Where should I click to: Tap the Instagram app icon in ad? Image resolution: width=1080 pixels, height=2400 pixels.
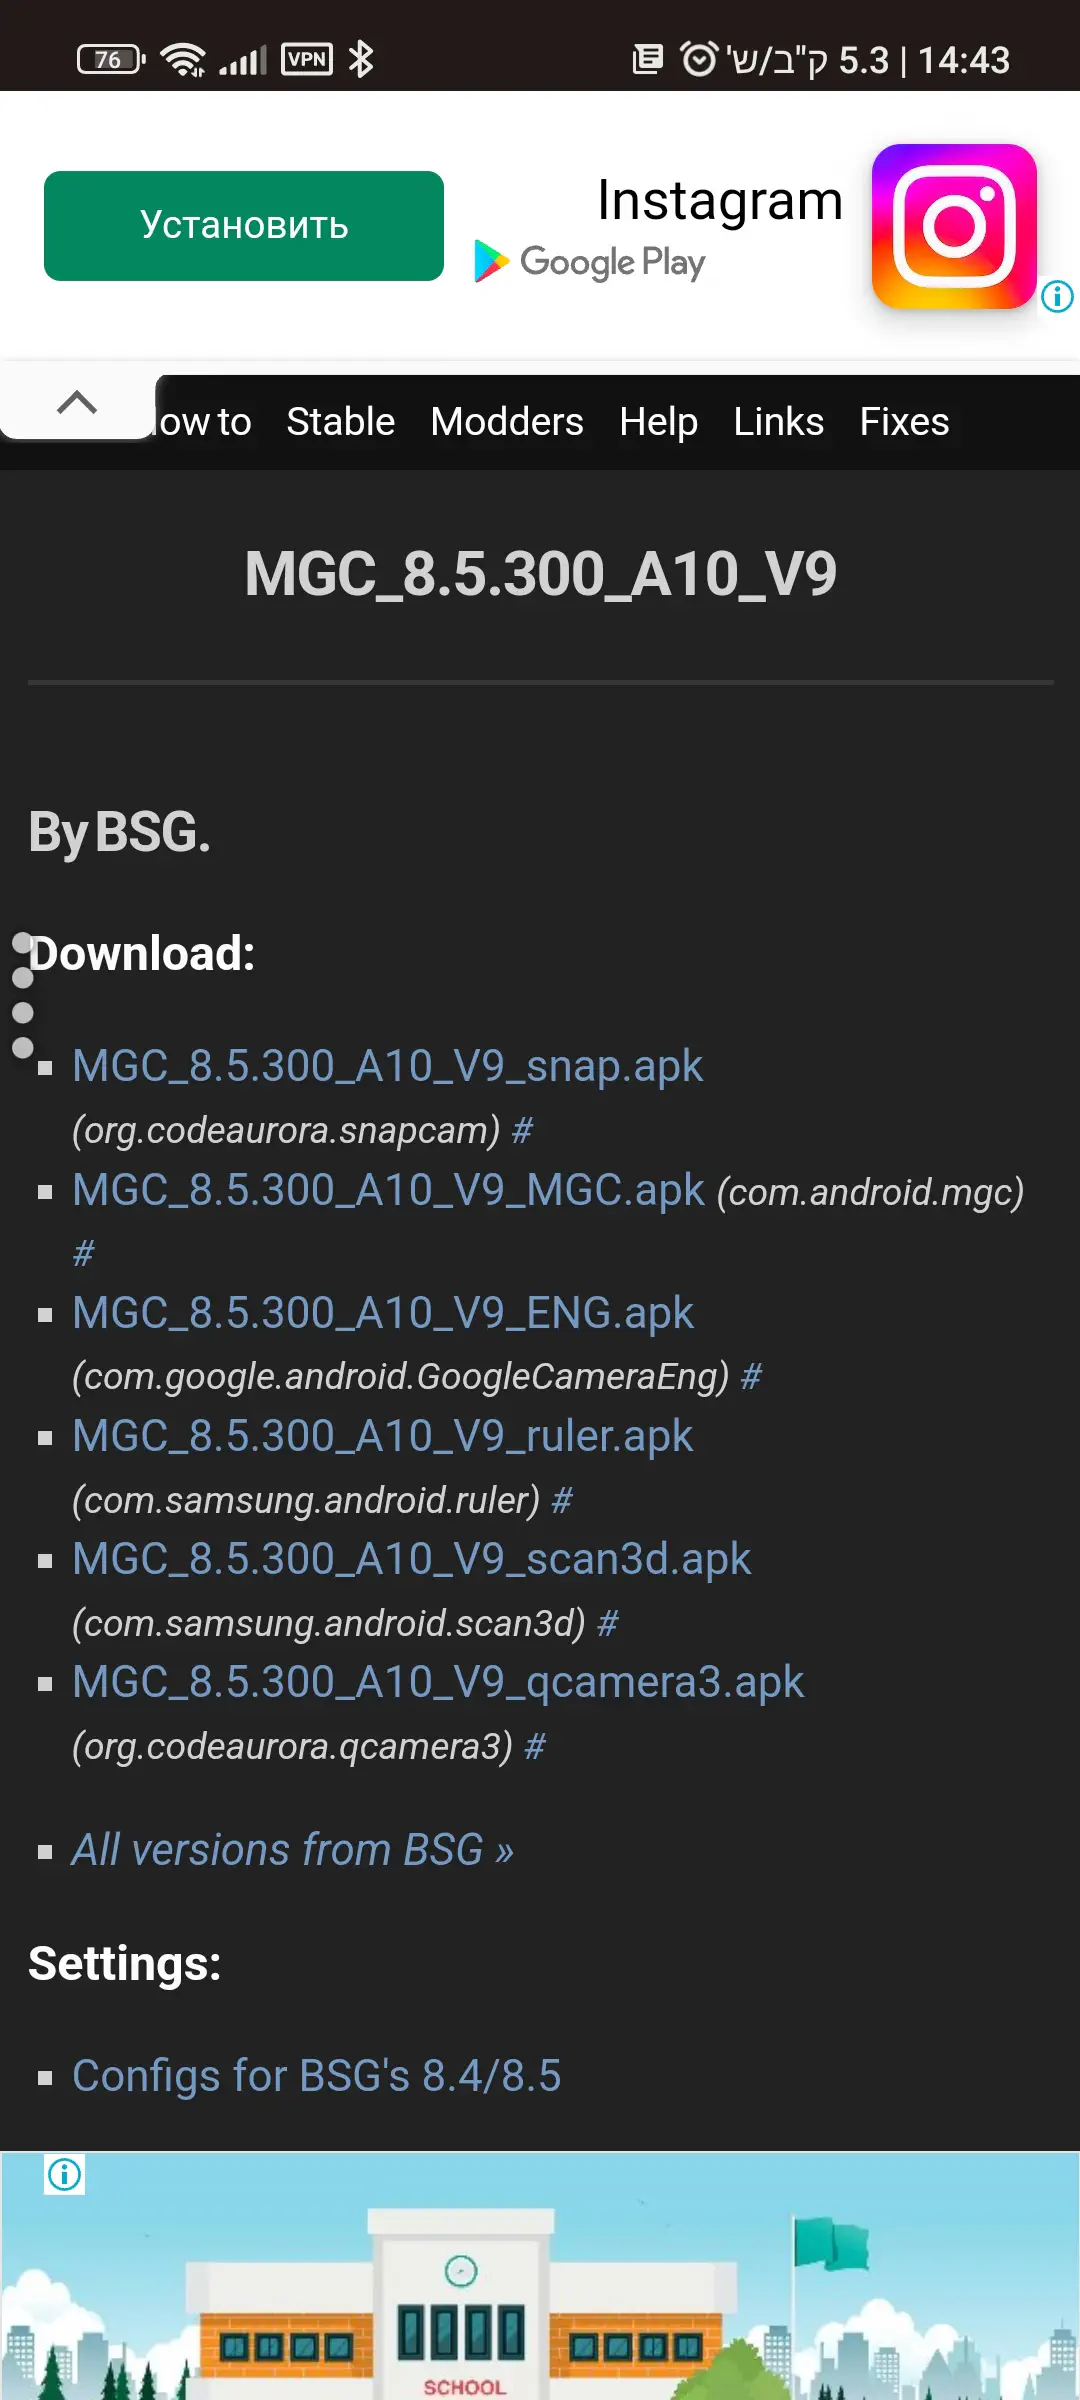click(954, 226)
